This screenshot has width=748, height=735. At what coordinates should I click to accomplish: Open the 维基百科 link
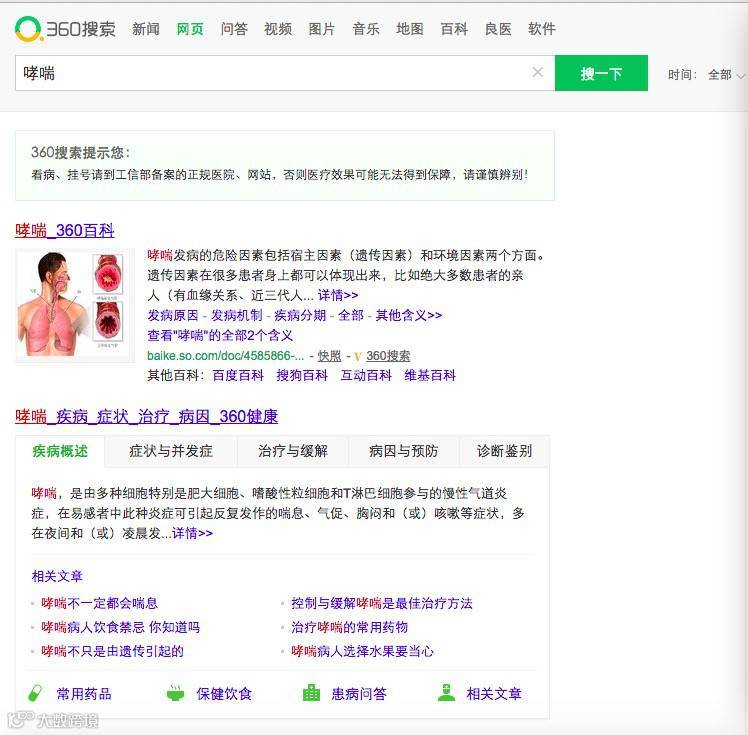click(430, 375)
